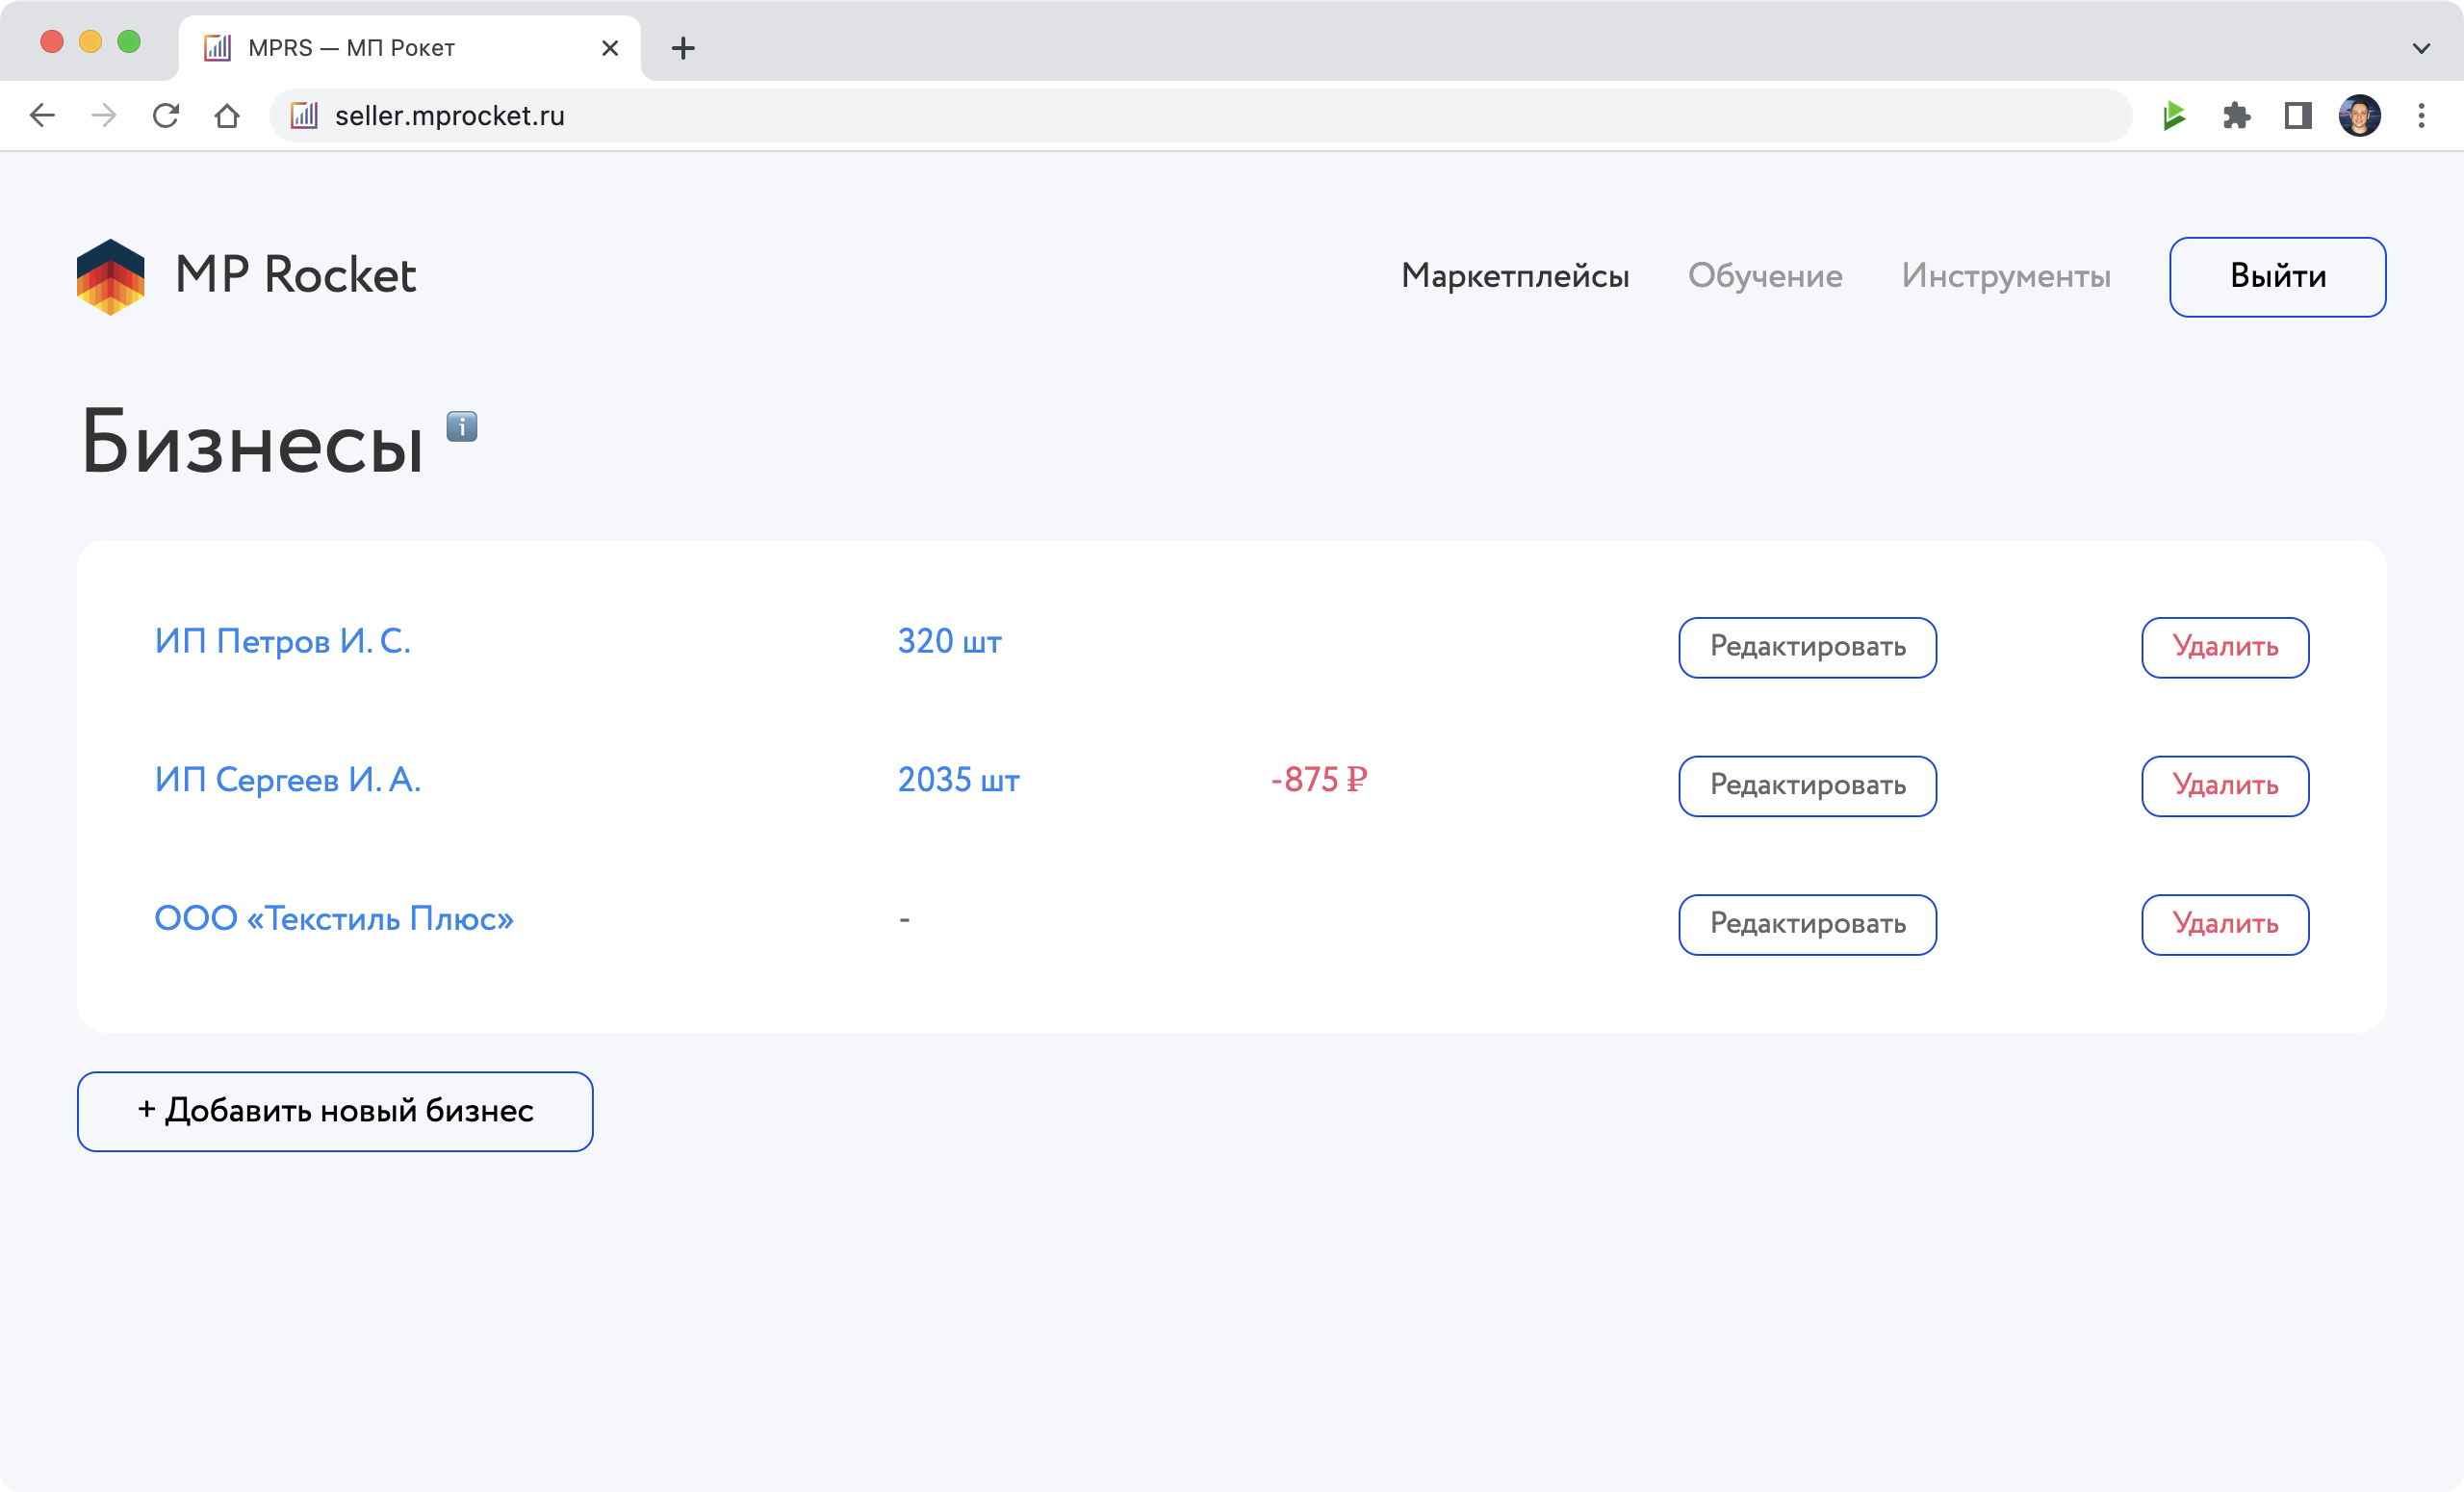This screenshot has width=2464, height=1492.
Task: Delete the ООО «Текстиль Плюс» business
Action: pyautogui.click(x=2224, y=924)
